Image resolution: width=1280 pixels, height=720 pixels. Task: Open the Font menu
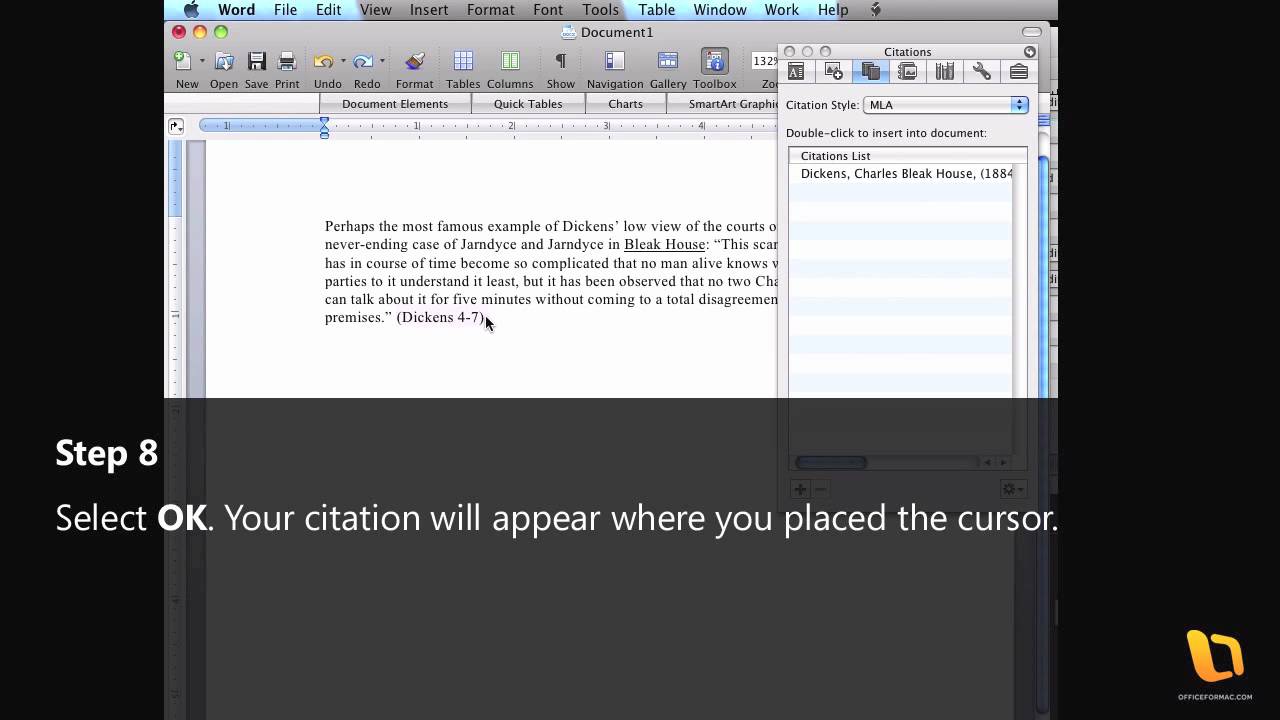548,10
